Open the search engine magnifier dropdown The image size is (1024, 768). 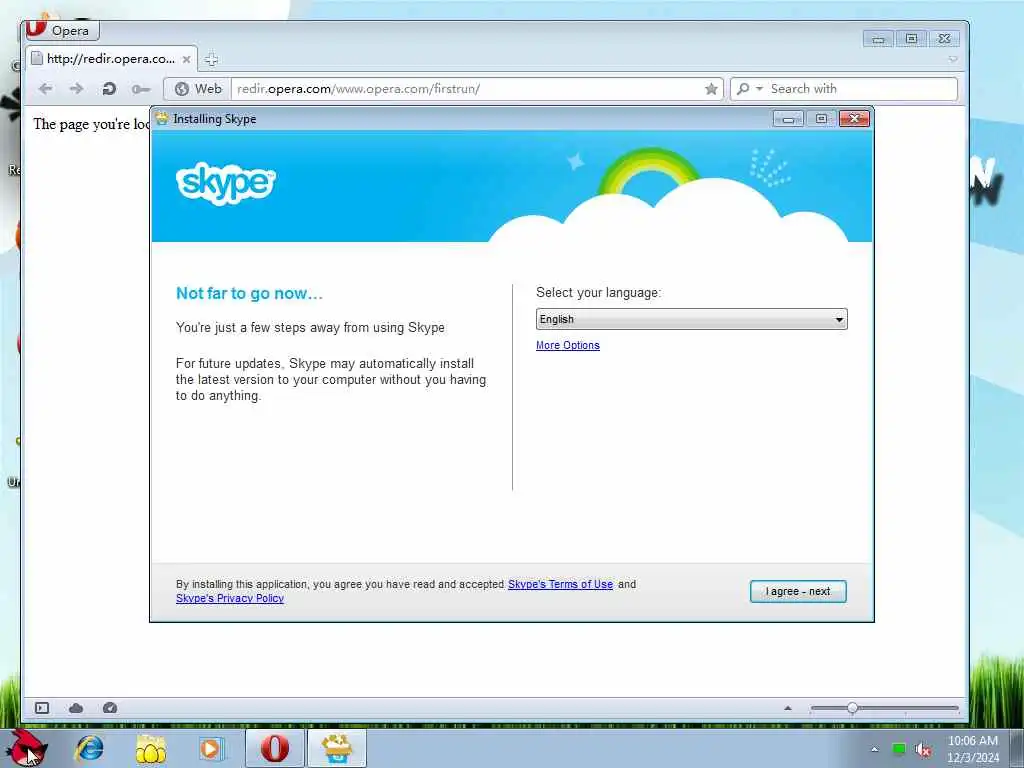point(749,89)
